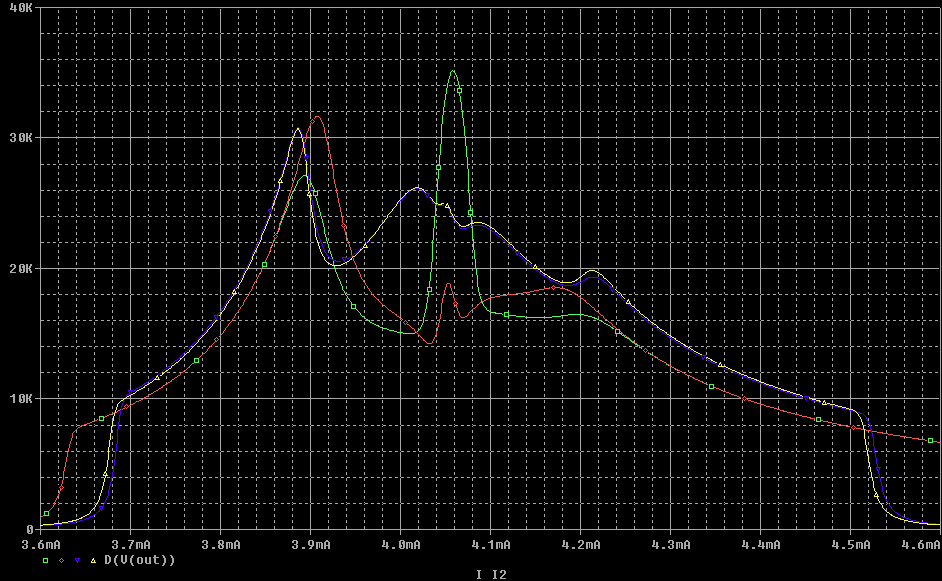Image resolution: width=942 pixels, height=581 pixels.
Task: Click the 4.0mA x-axis tick label
Action: 400,545
